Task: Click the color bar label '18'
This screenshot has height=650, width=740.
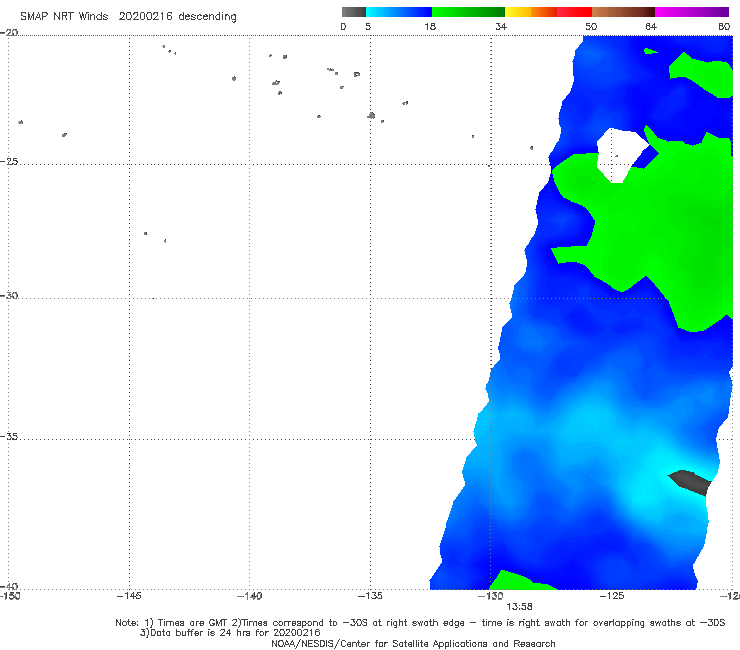Action: click(430, 26)
